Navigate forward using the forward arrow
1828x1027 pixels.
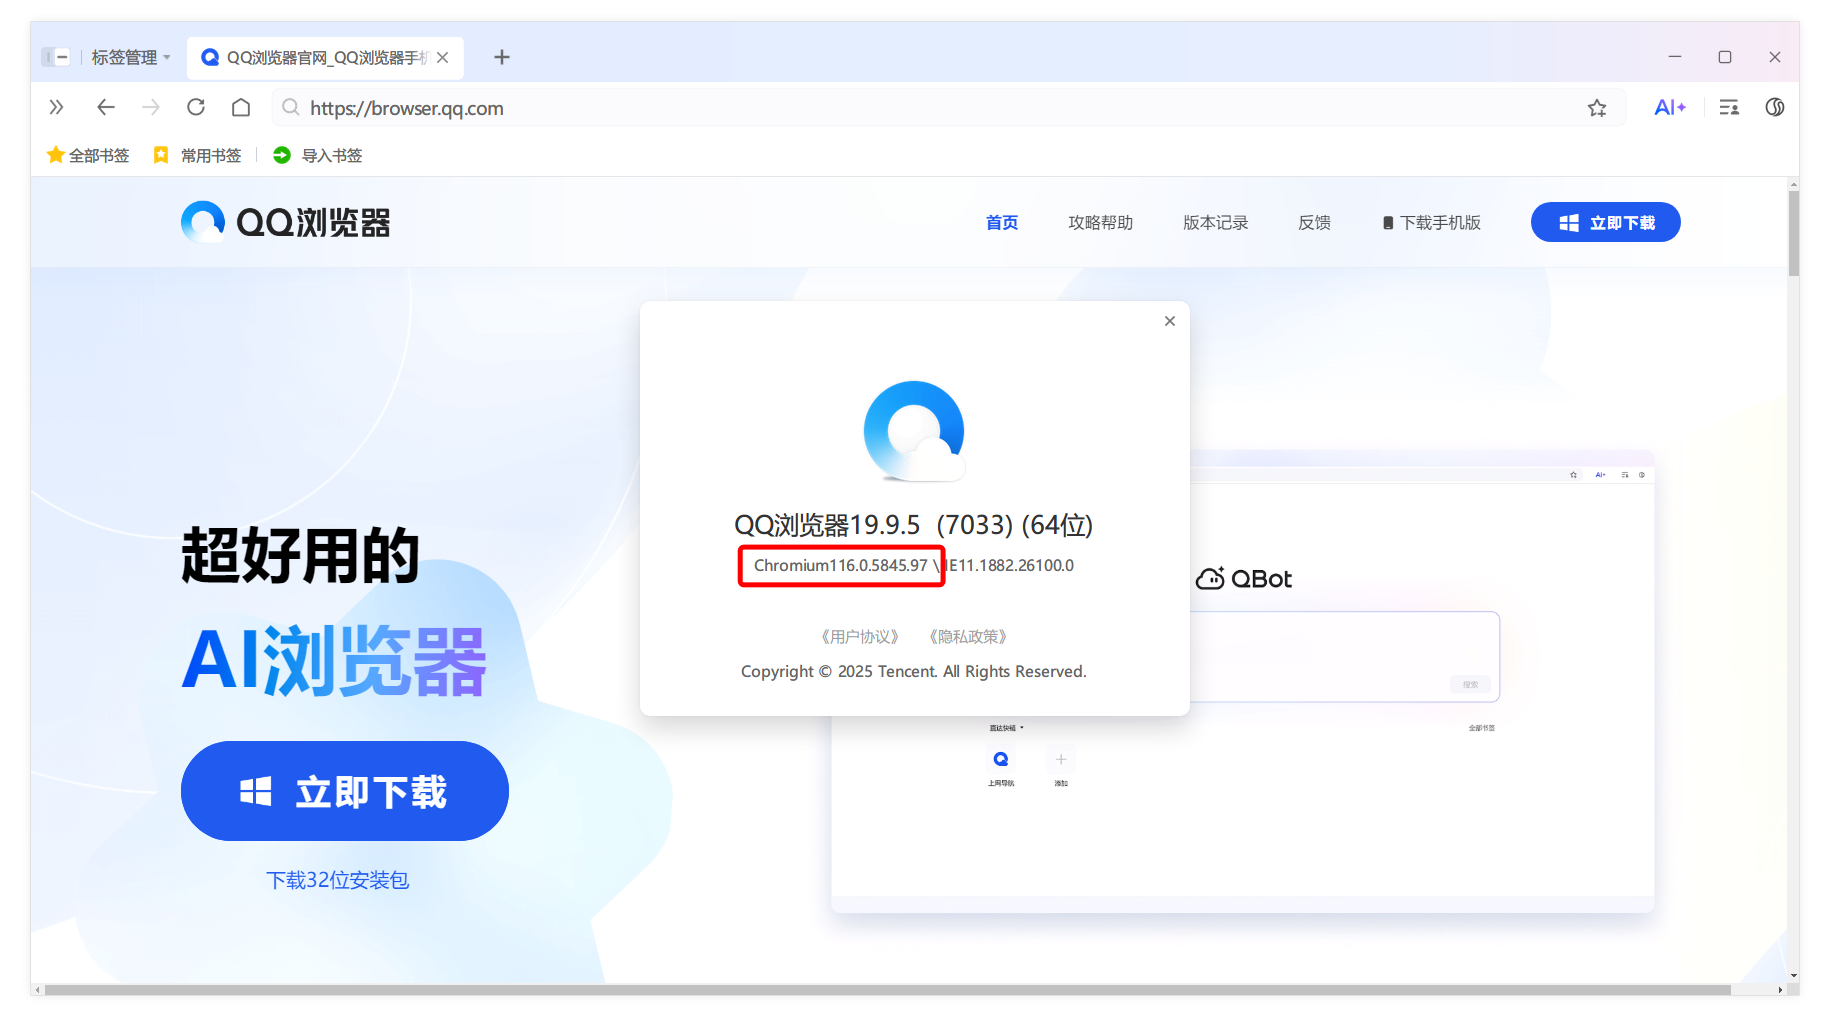click(x=150, y=107)
